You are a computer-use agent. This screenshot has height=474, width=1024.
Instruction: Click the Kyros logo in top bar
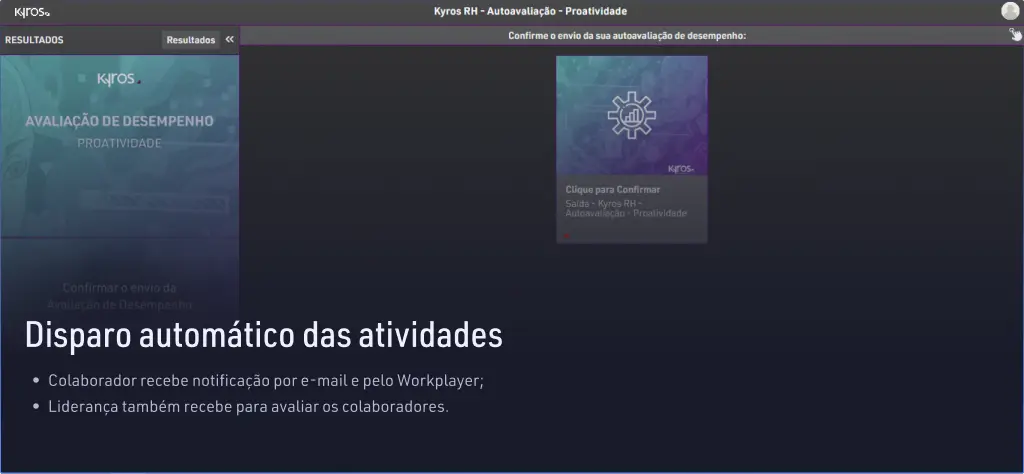(x=32, y=12)
